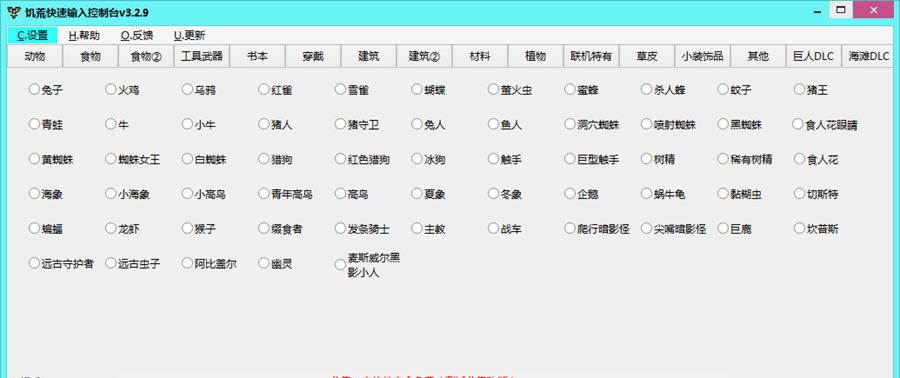Switch to the 书本 tab
This screenshot has height=378, width=900.
258,56
